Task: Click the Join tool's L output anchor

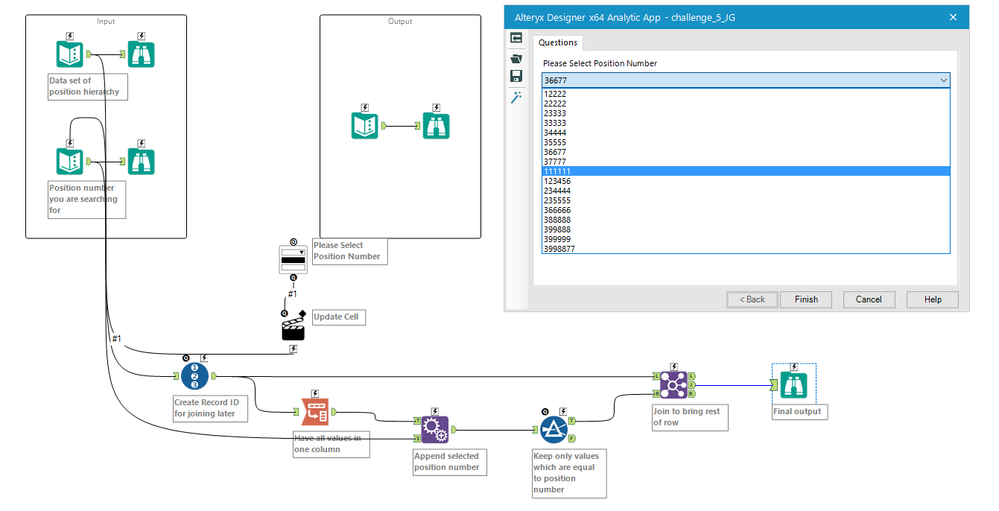Action: point(692,377)
